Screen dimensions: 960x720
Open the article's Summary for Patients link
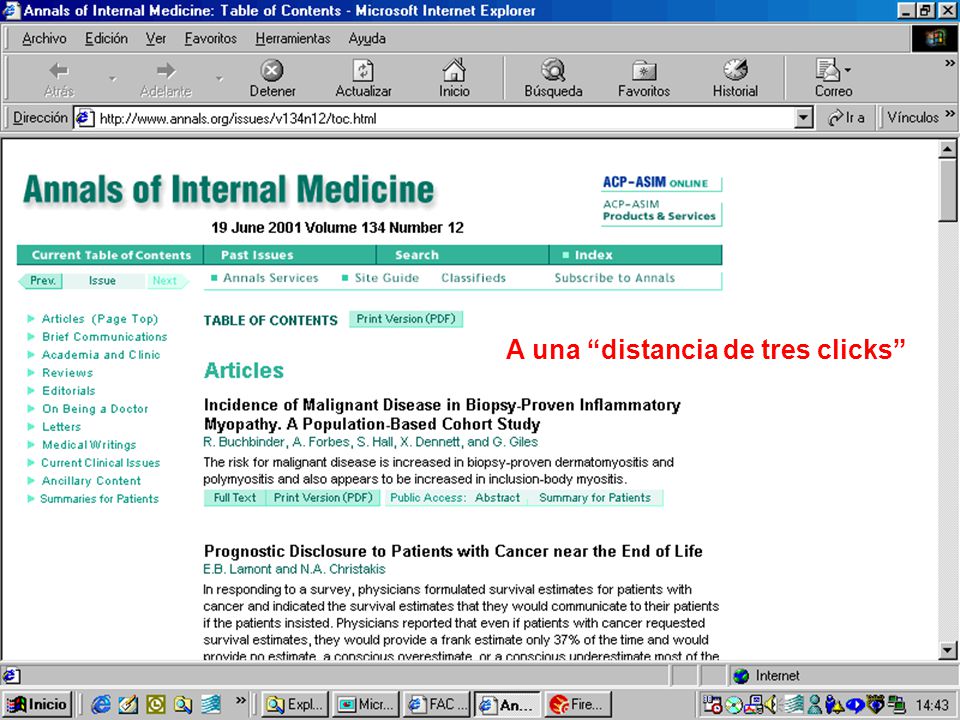coord(594,498)
